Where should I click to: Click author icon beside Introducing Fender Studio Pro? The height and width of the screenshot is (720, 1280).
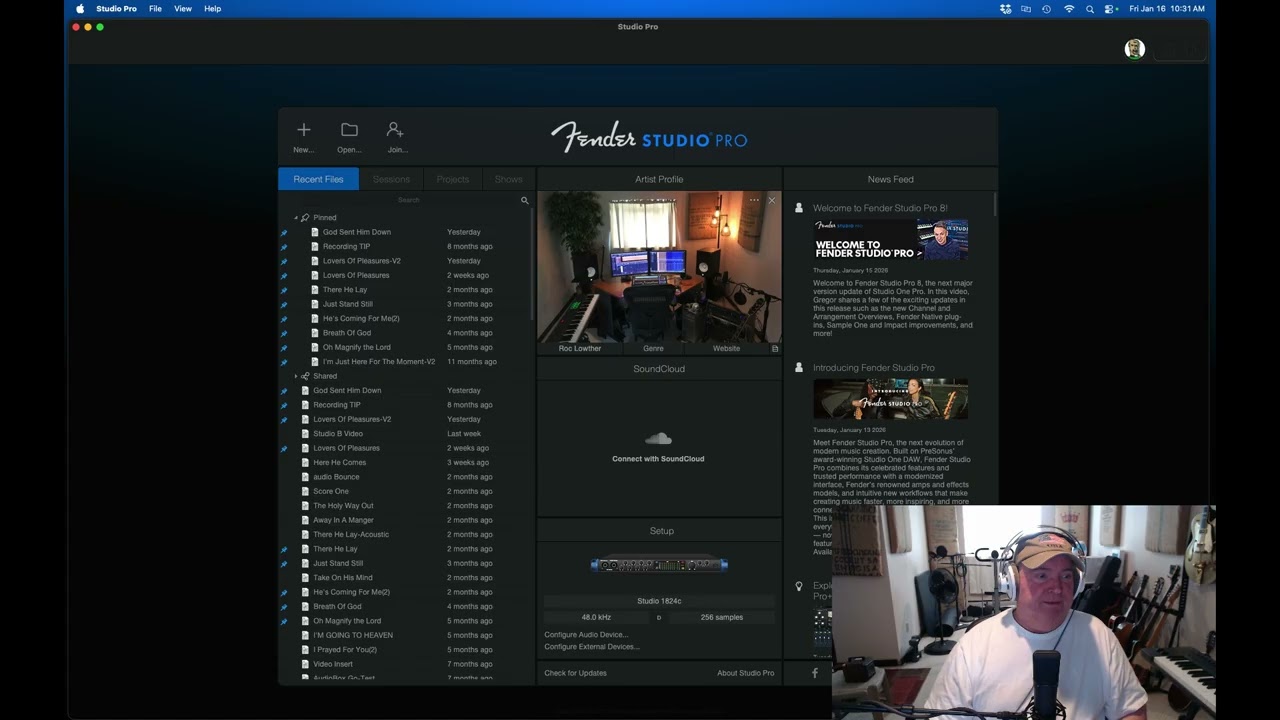point(798,368)
